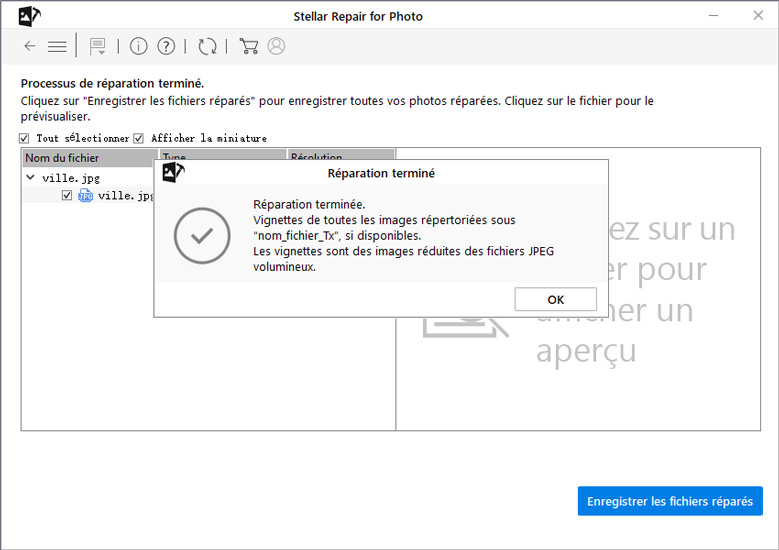Open the shopping cart buy icon
This screenshot has width=779, height=550.
coord(248,46)
